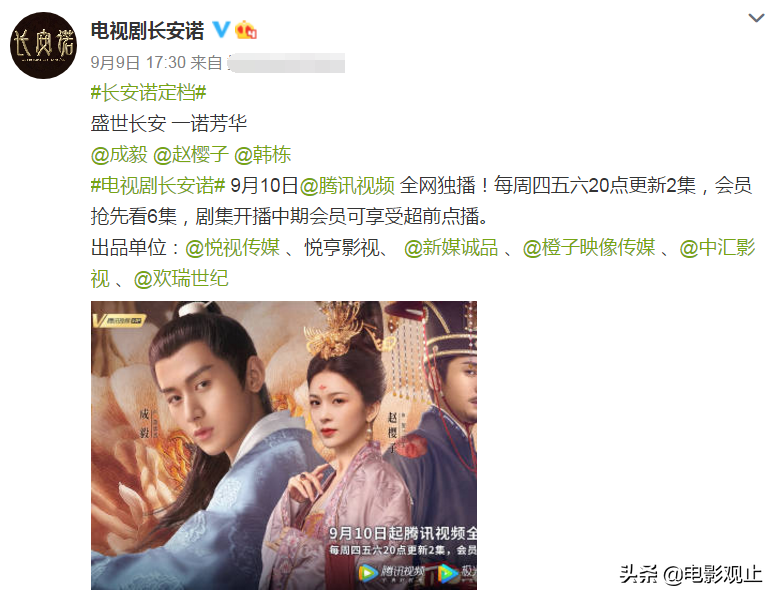The height and width of the screenshot is (601, 779).
Task: Click the Tencent Video logo on poster
Action: click(392, 573)
